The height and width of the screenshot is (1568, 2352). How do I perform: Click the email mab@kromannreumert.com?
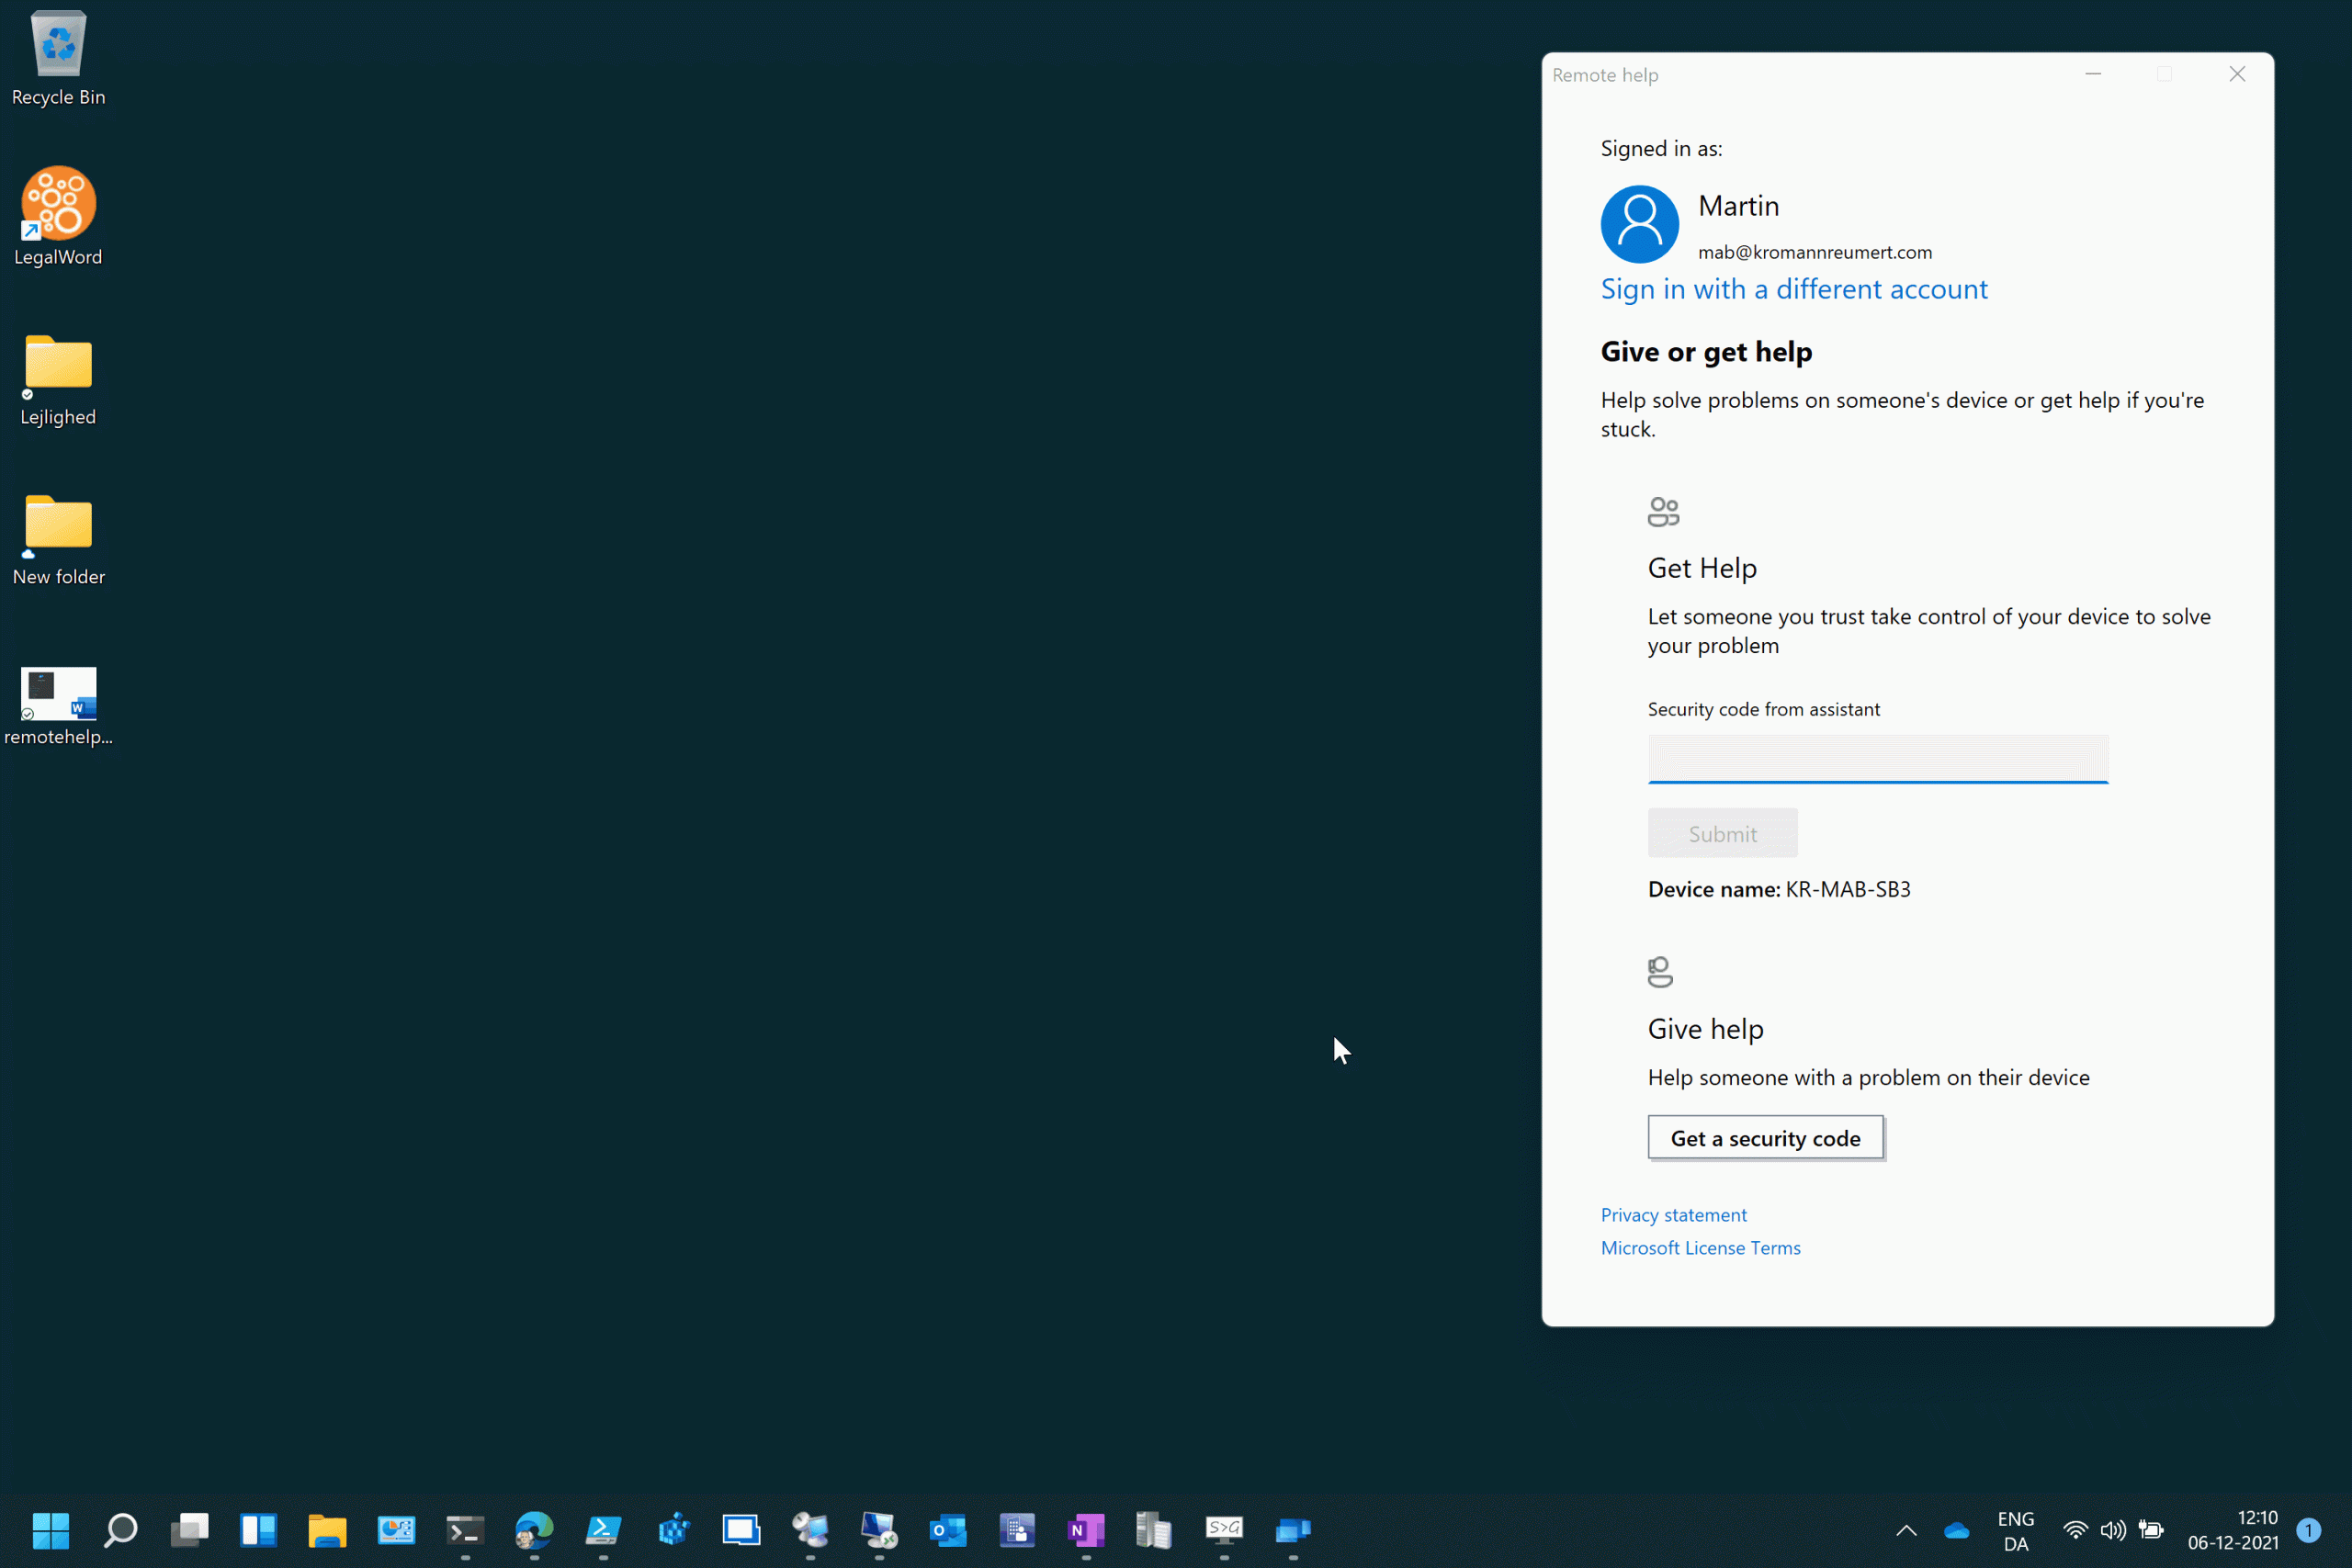click(1814, 252)
